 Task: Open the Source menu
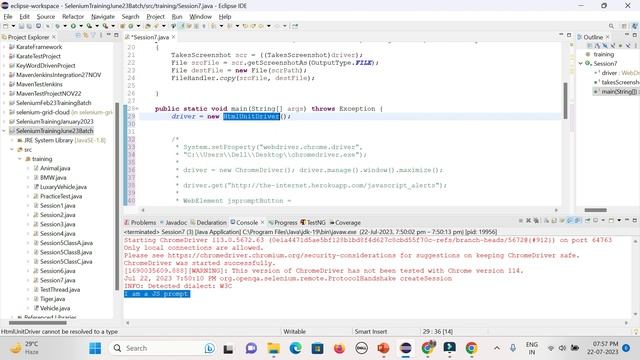(46, 17)
